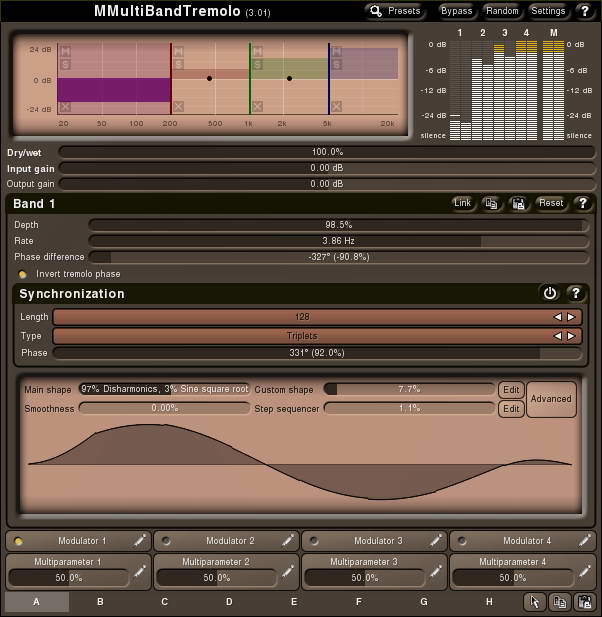
Task: Select next Type with right arrow
Action: 571,336
